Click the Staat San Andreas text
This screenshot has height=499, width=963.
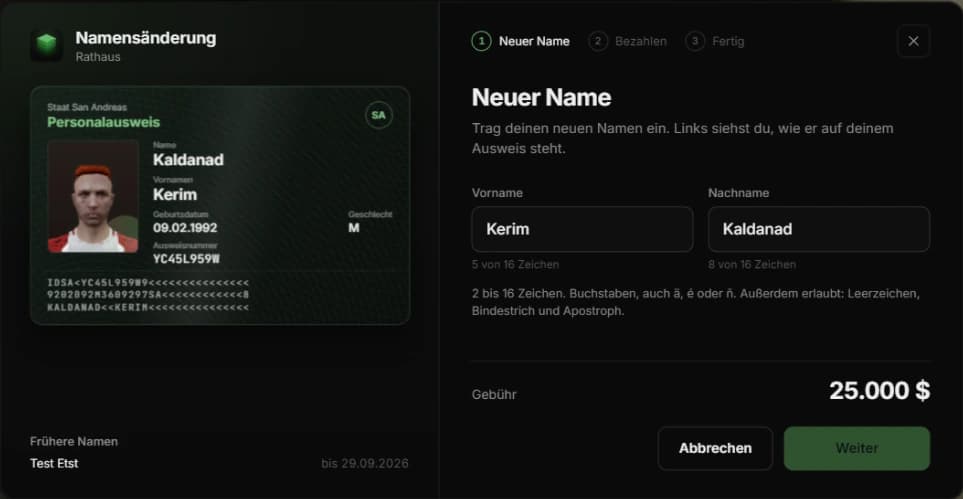pyautogui.click(x=87, y=107)
